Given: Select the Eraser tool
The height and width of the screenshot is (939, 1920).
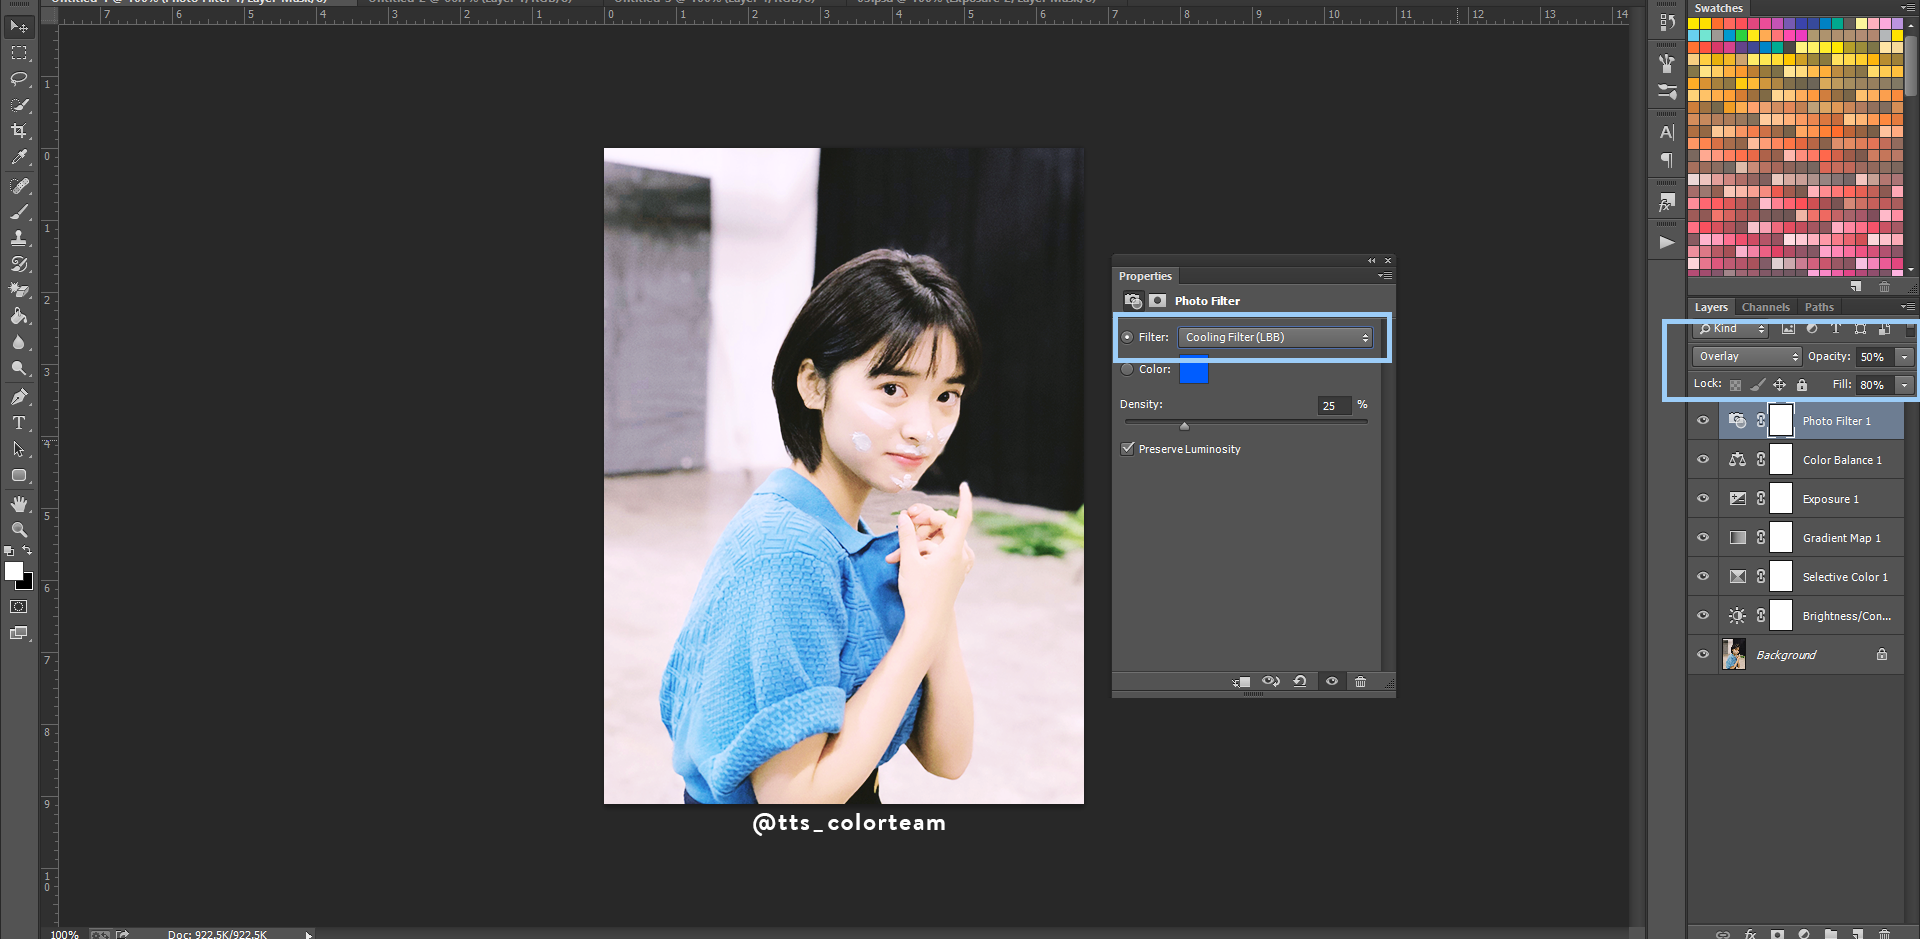Looking at the screenshot, I should tap(19, 290).
